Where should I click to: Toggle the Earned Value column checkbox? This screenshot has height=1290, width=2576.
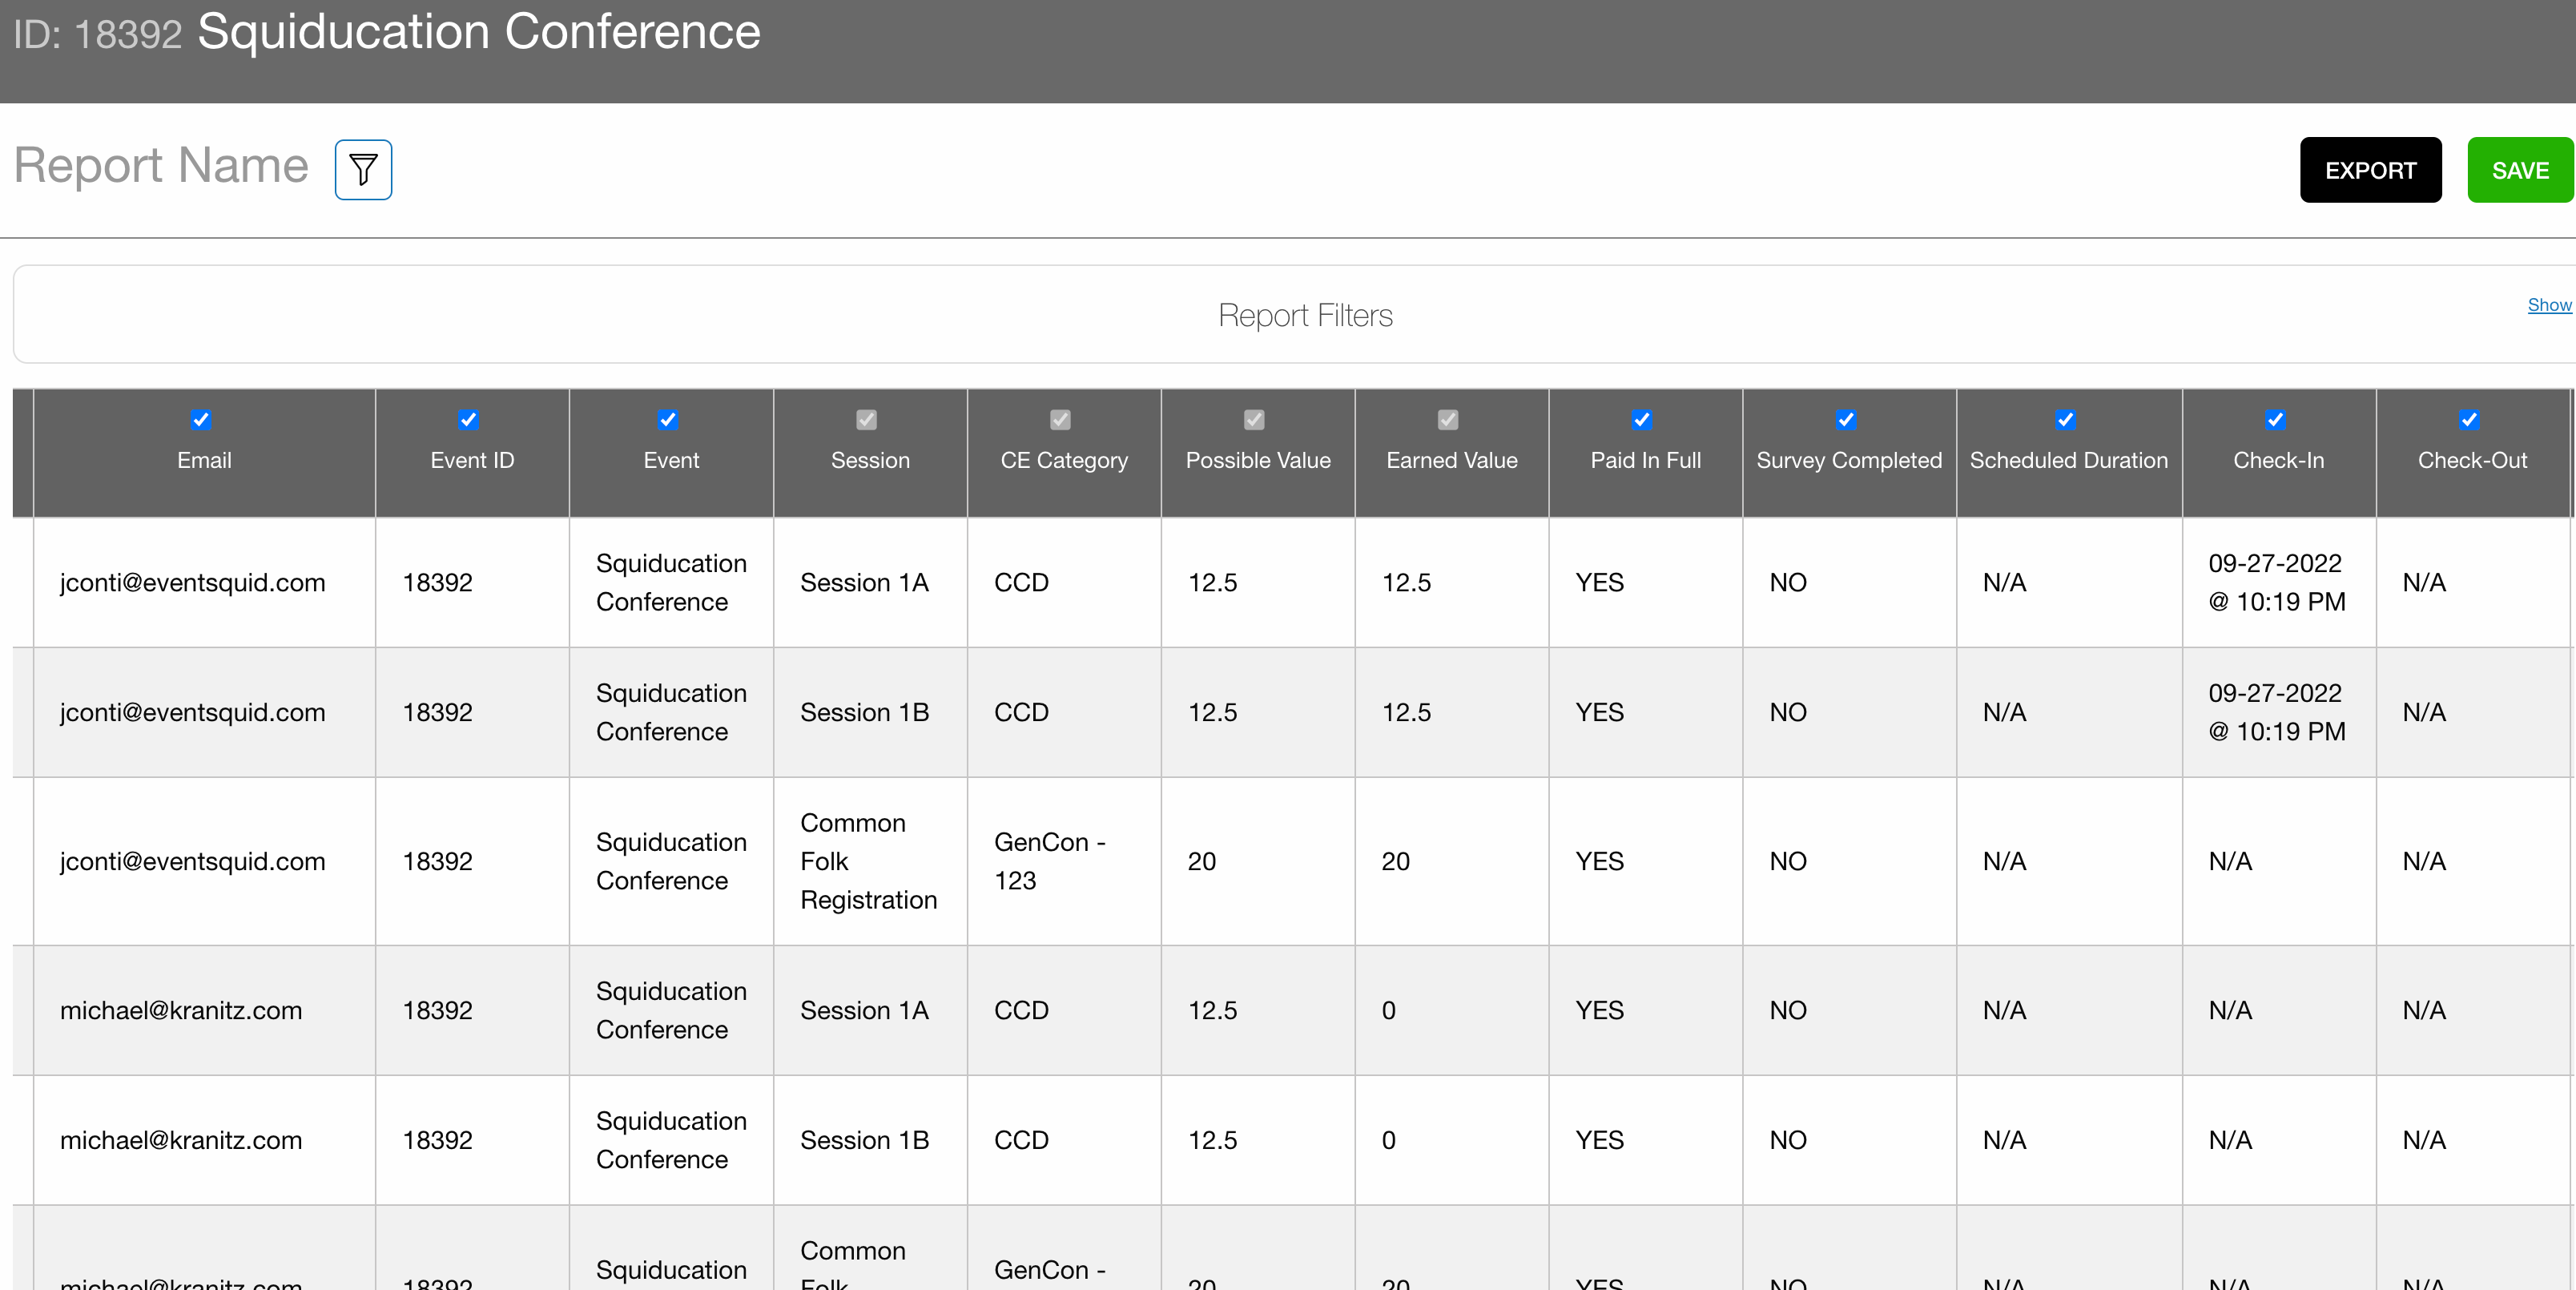[x=1448, y=420]
